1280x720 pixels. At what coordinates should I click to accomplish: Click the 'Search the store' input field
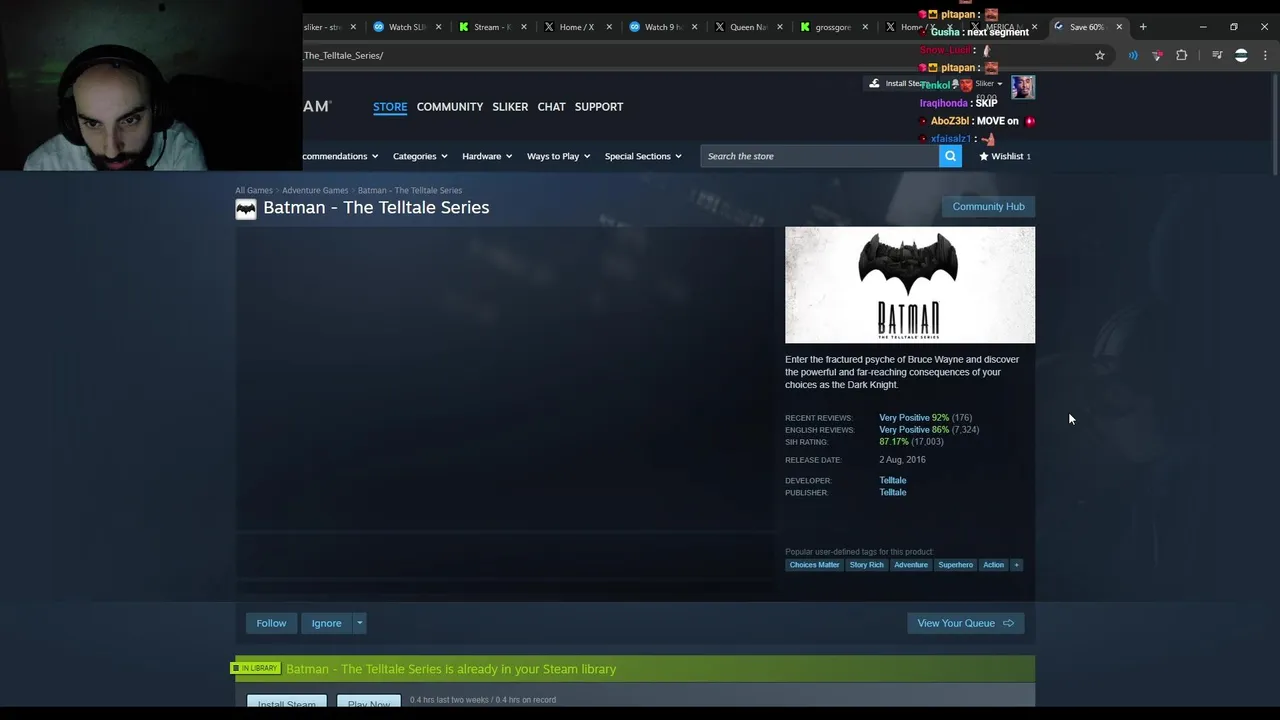point(820,156)
